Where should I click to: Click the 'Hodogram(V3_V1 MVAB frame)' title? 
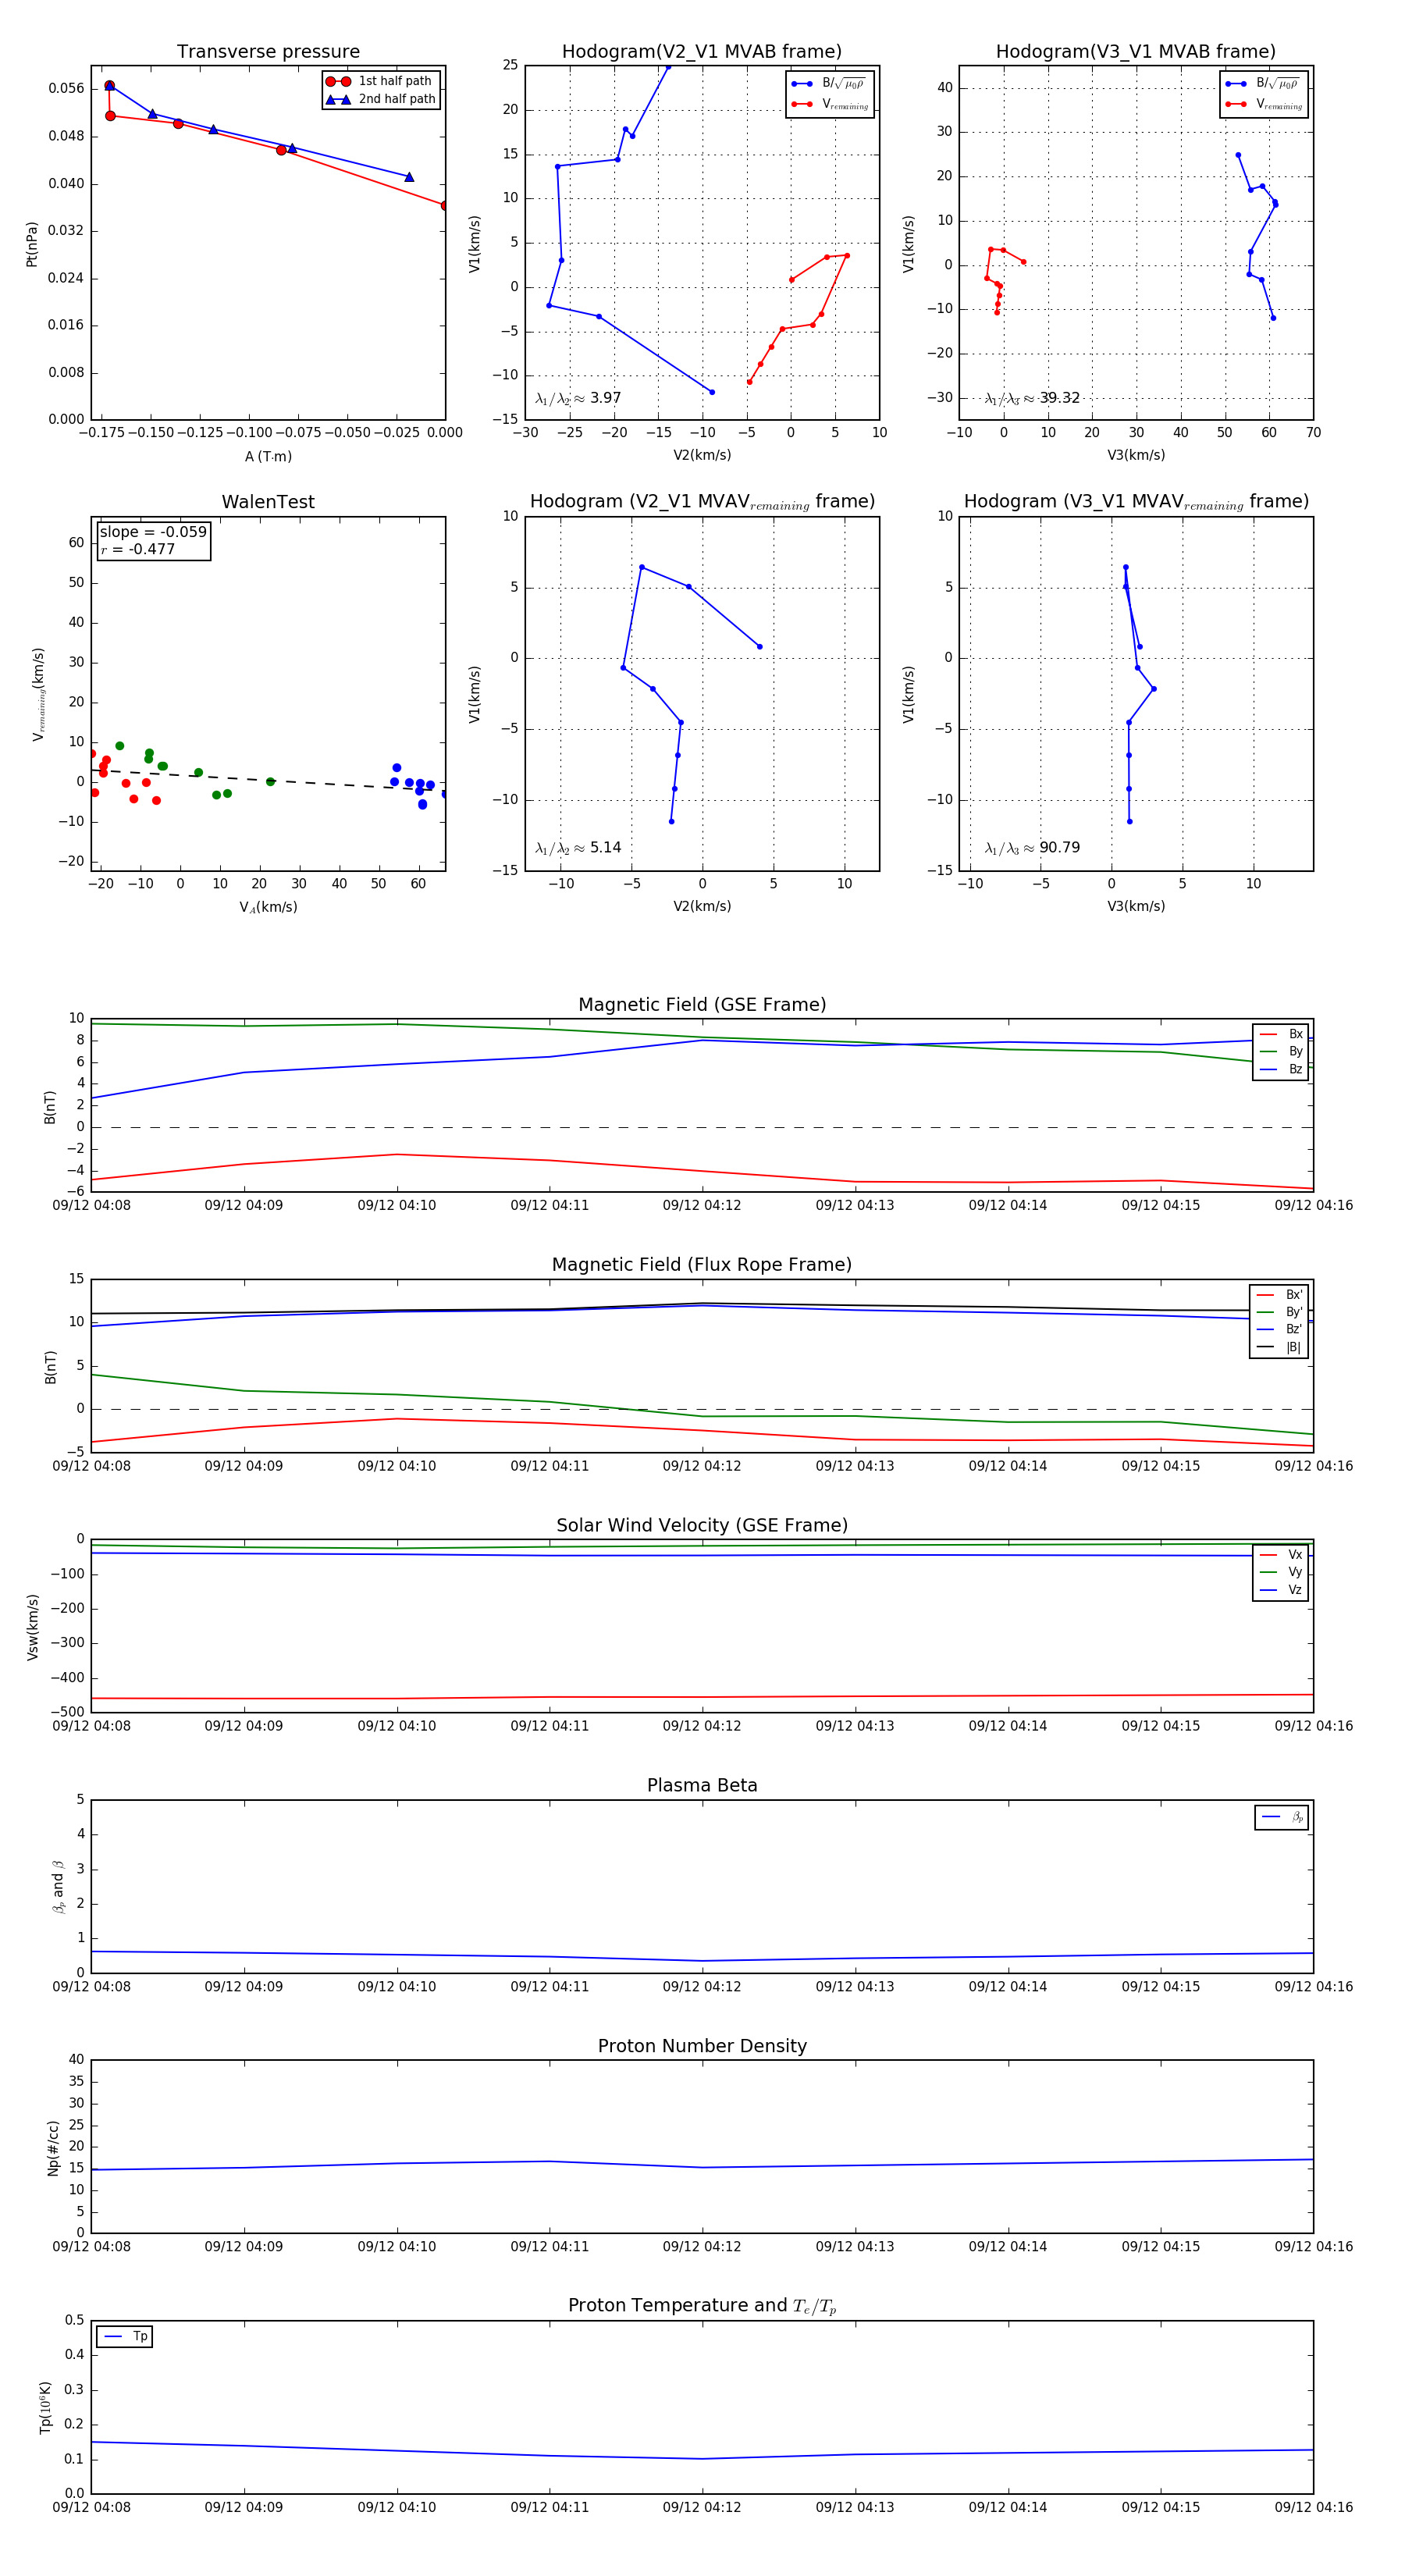(x=1136, y=51)
